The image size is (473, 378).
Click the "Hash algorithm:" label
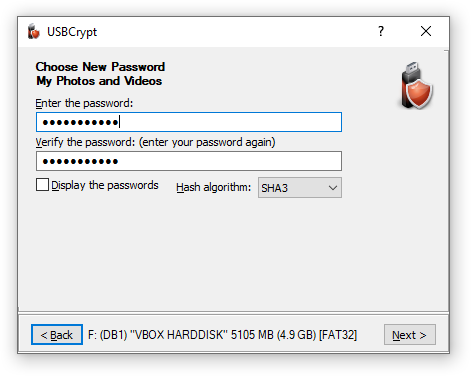pos(213,187)
